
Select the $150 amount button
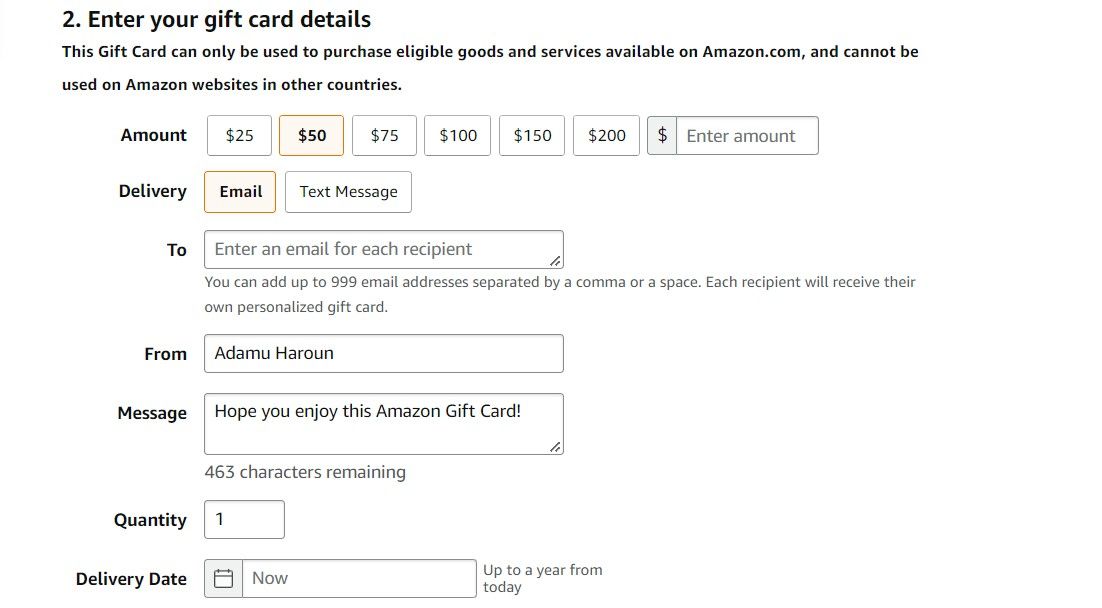click(531, 135)
